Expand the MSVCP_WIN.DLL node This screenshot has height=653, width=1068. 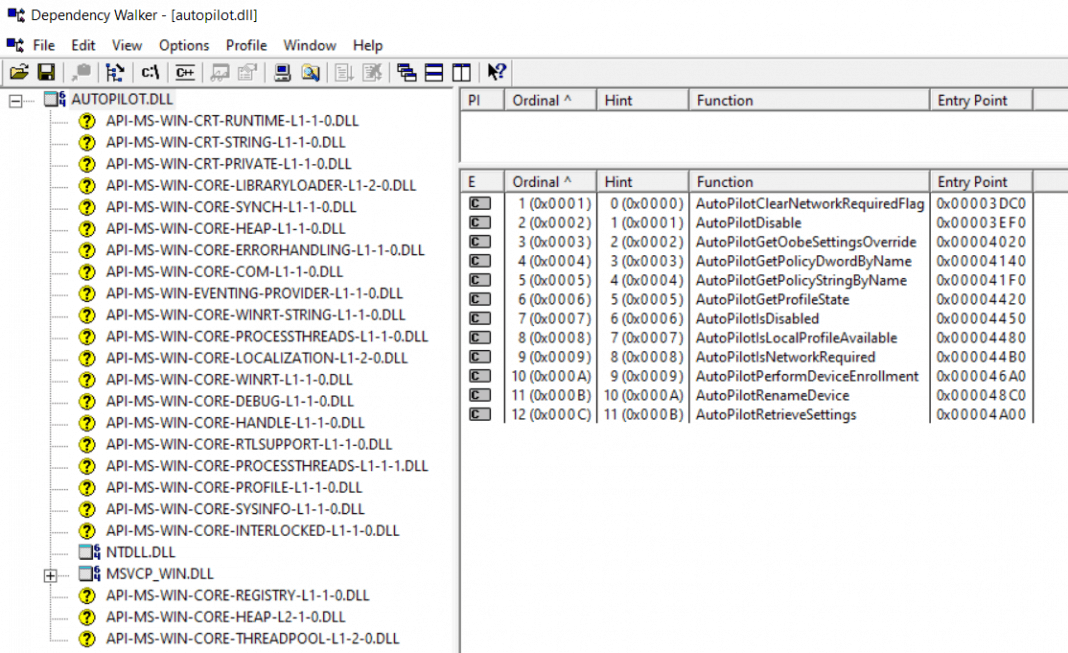click(51, 574)
